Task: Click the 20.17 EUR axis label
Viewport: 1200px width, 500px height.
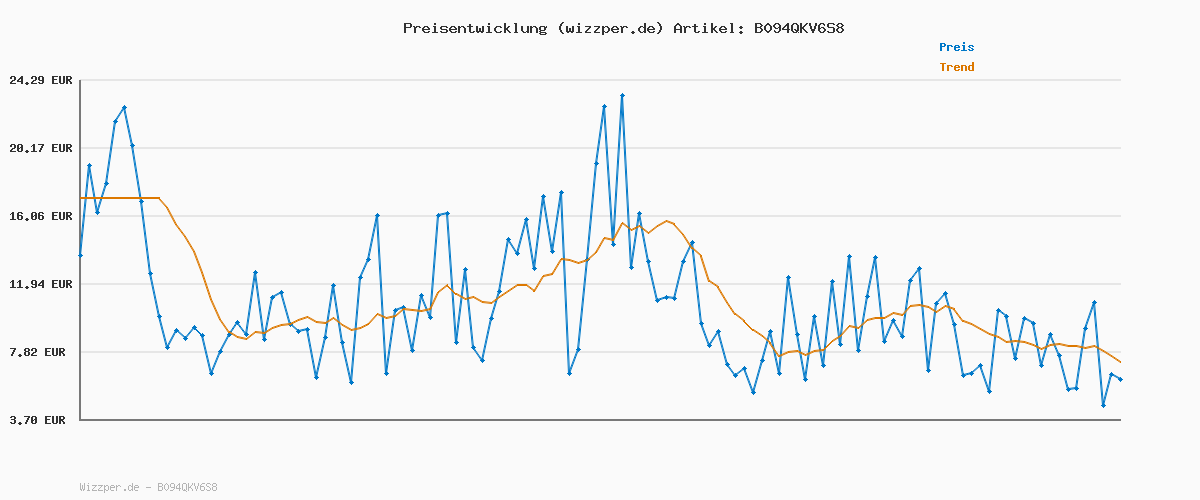Action: [41, 148]
